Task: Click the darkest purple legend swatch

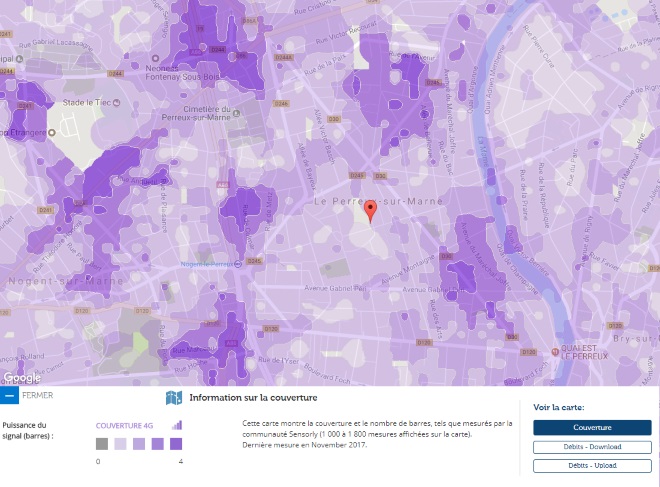Action: click(176, 444)
